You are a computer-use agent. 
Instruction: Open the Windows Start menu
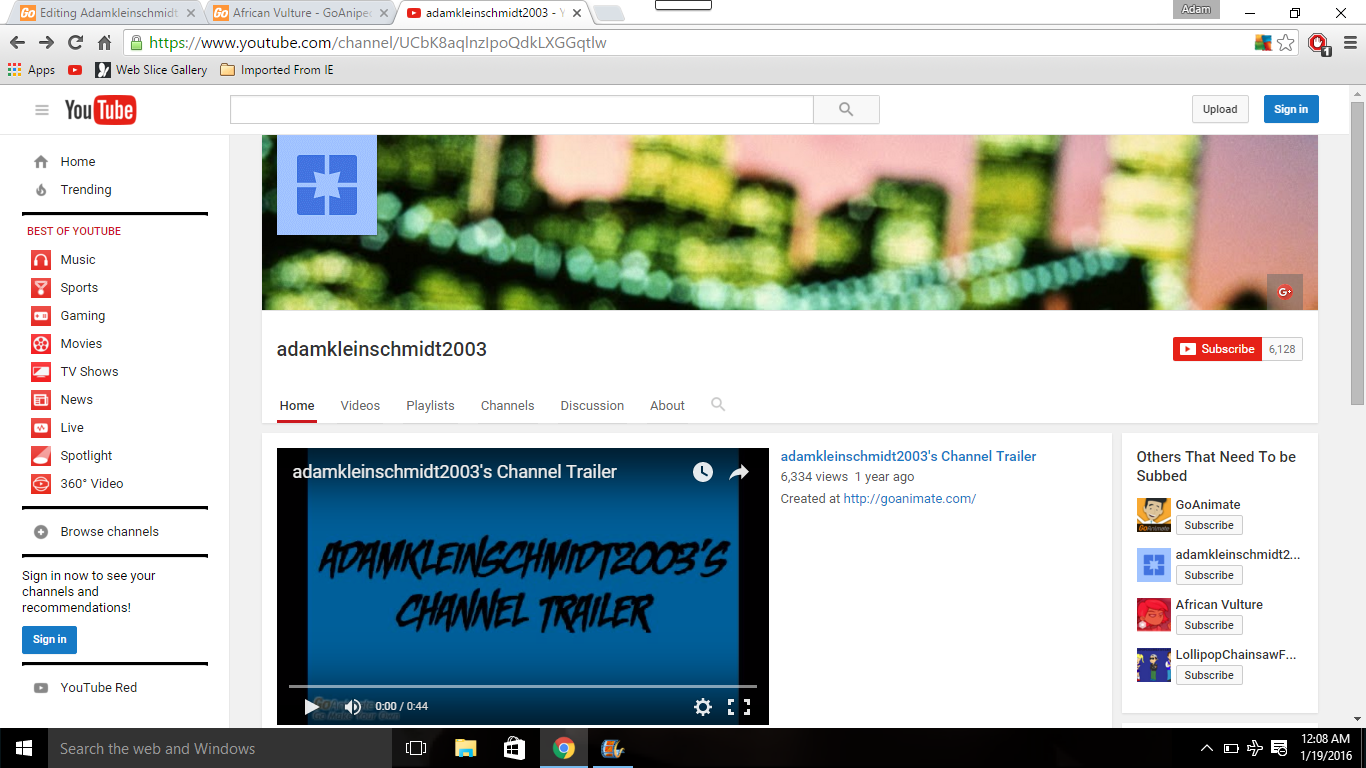click(23, 748)
